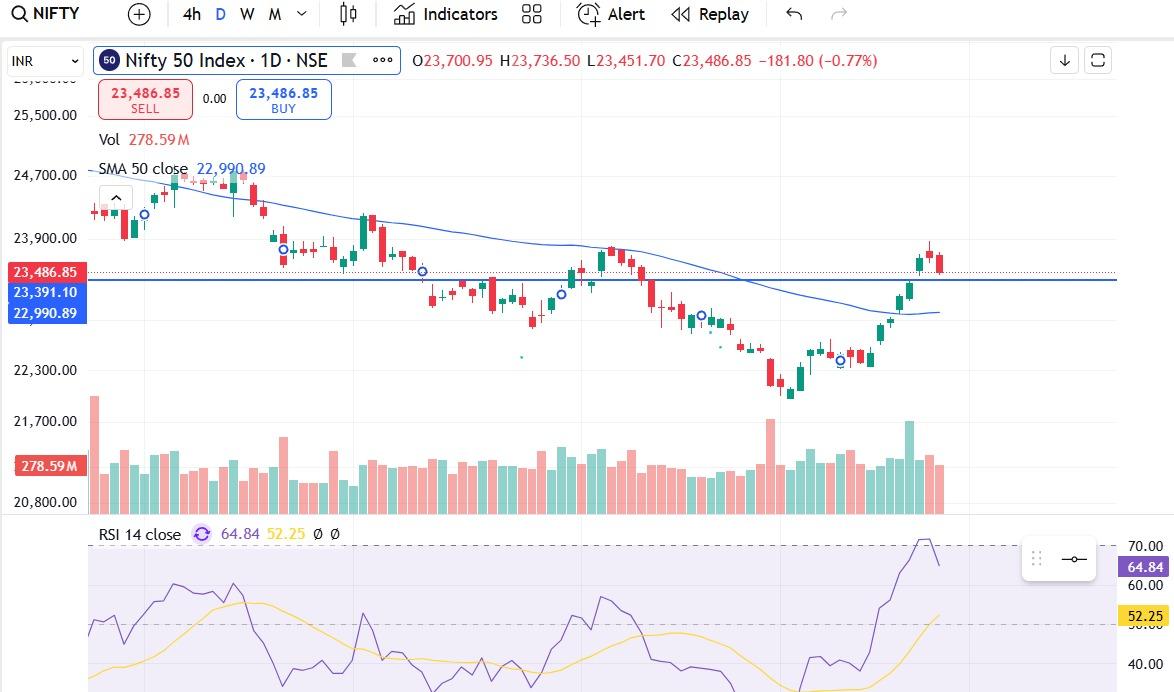The height and width of the screenshot is (692, 1174).
Task: Click the 0.00 spread value
Action: [x=214, y=99]
